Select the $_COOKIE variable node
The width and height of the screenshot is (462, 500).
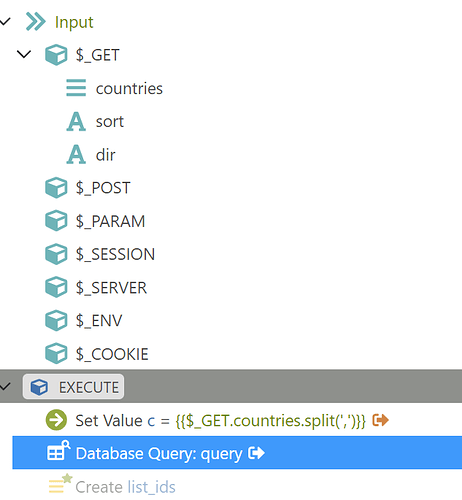pyautogui.click(x=97, y=354)
